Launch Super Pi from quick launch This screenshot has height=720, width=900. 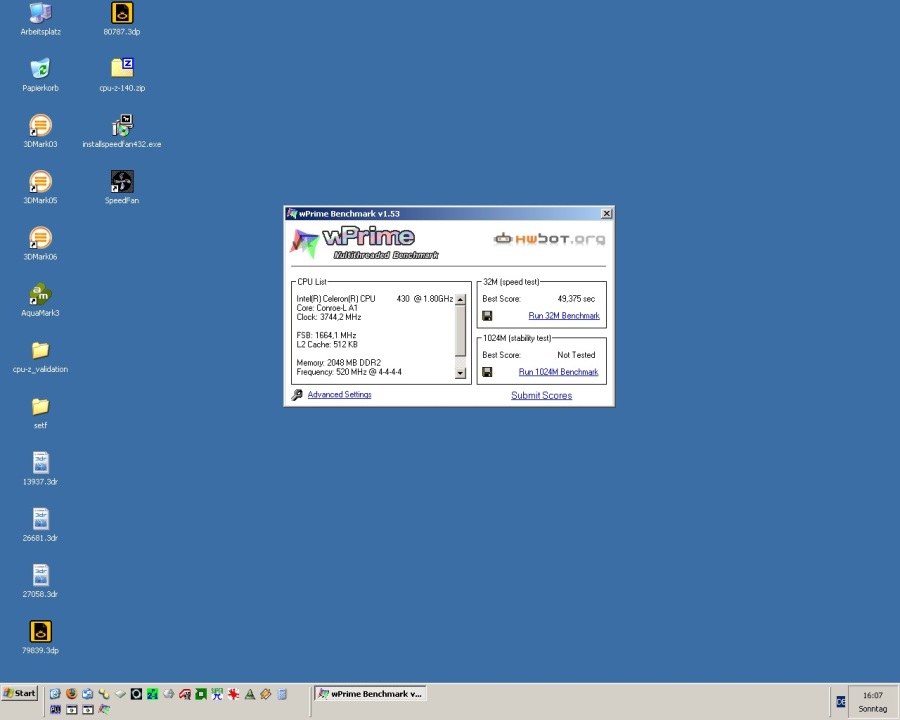217,694
